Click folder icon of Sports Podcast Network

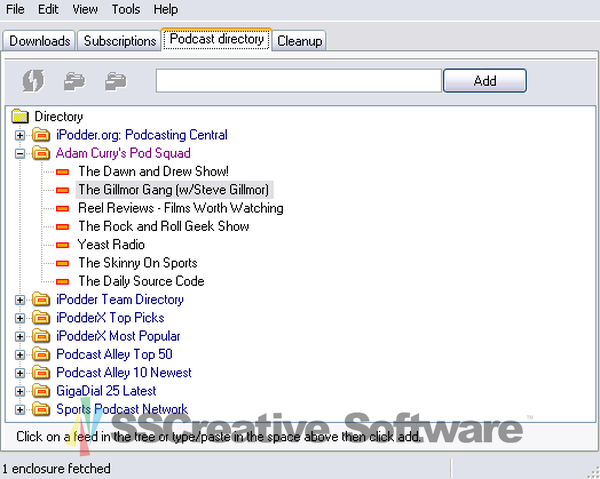pyautogui.click(x=41, y=409)
